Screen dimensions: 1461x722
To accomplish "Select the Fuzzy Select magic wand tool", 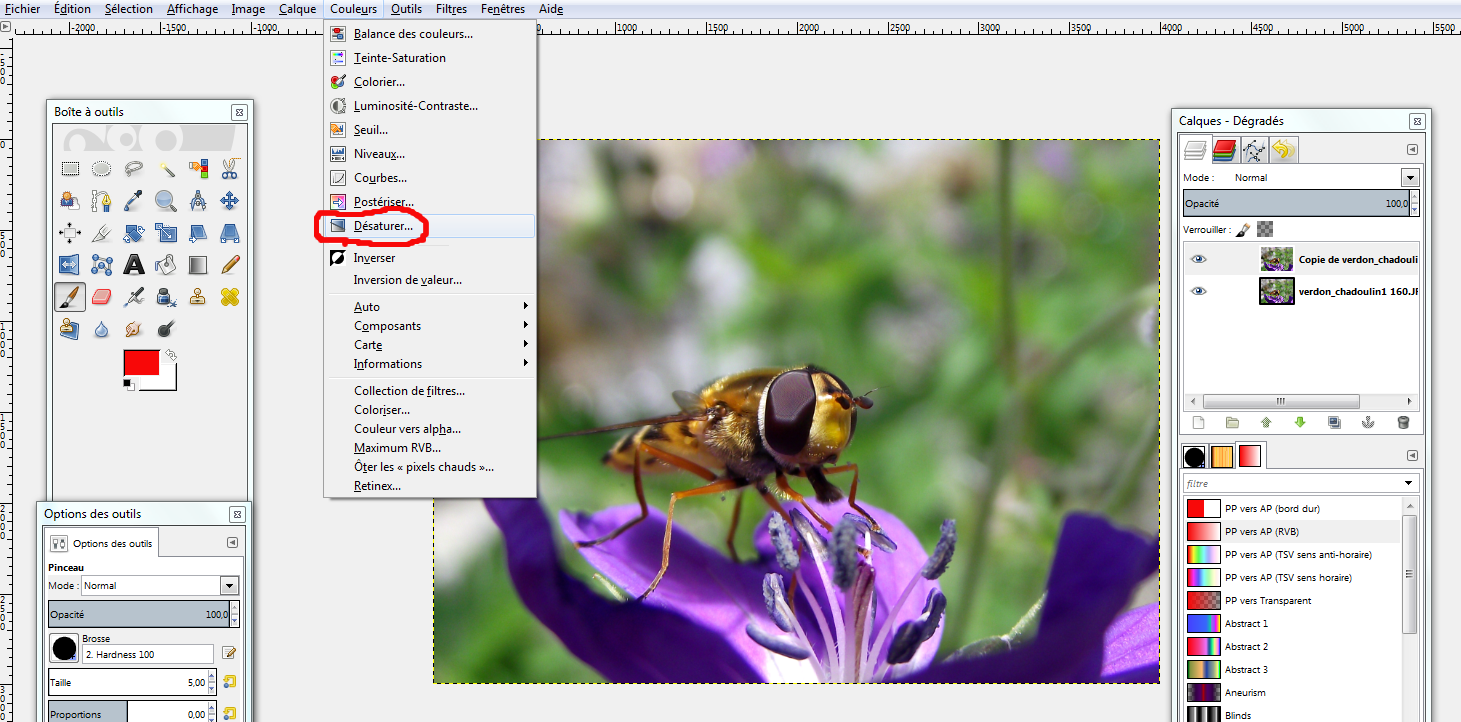I will click(166, 169).
